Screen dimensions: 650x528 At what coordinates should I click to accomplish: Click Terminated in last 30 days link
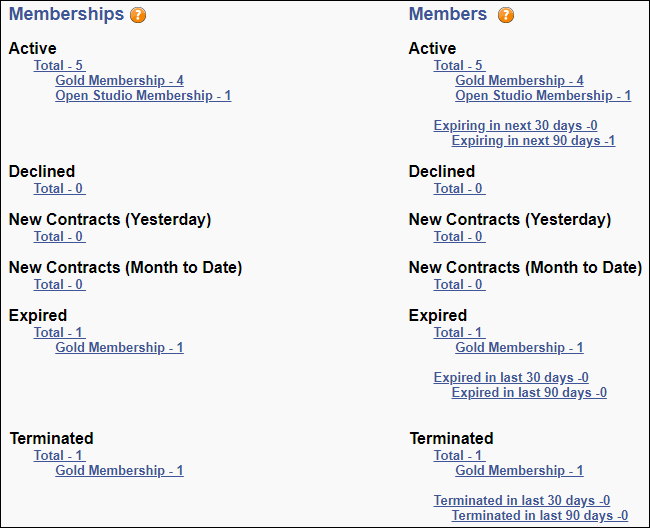point(522,500)
